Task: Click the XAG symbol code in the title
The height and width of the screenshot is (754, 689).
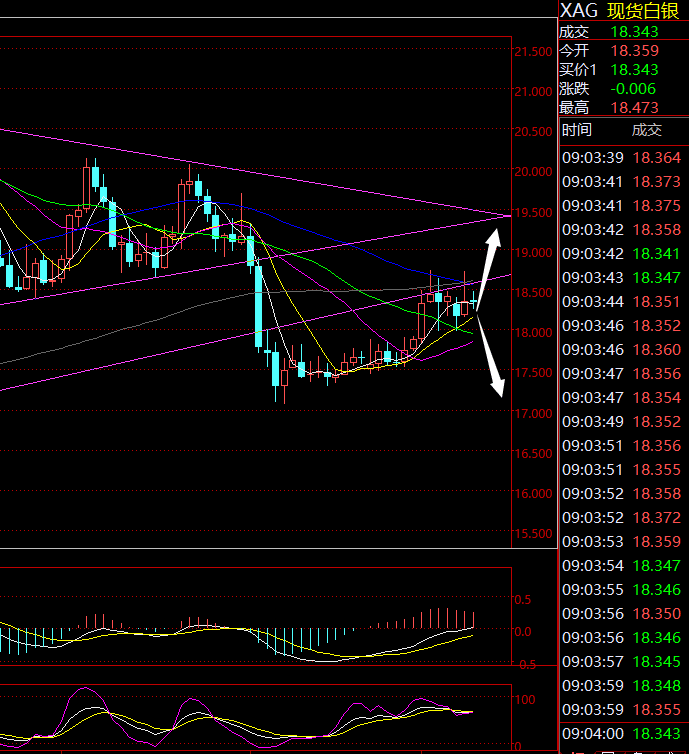Action: [579, 11]
